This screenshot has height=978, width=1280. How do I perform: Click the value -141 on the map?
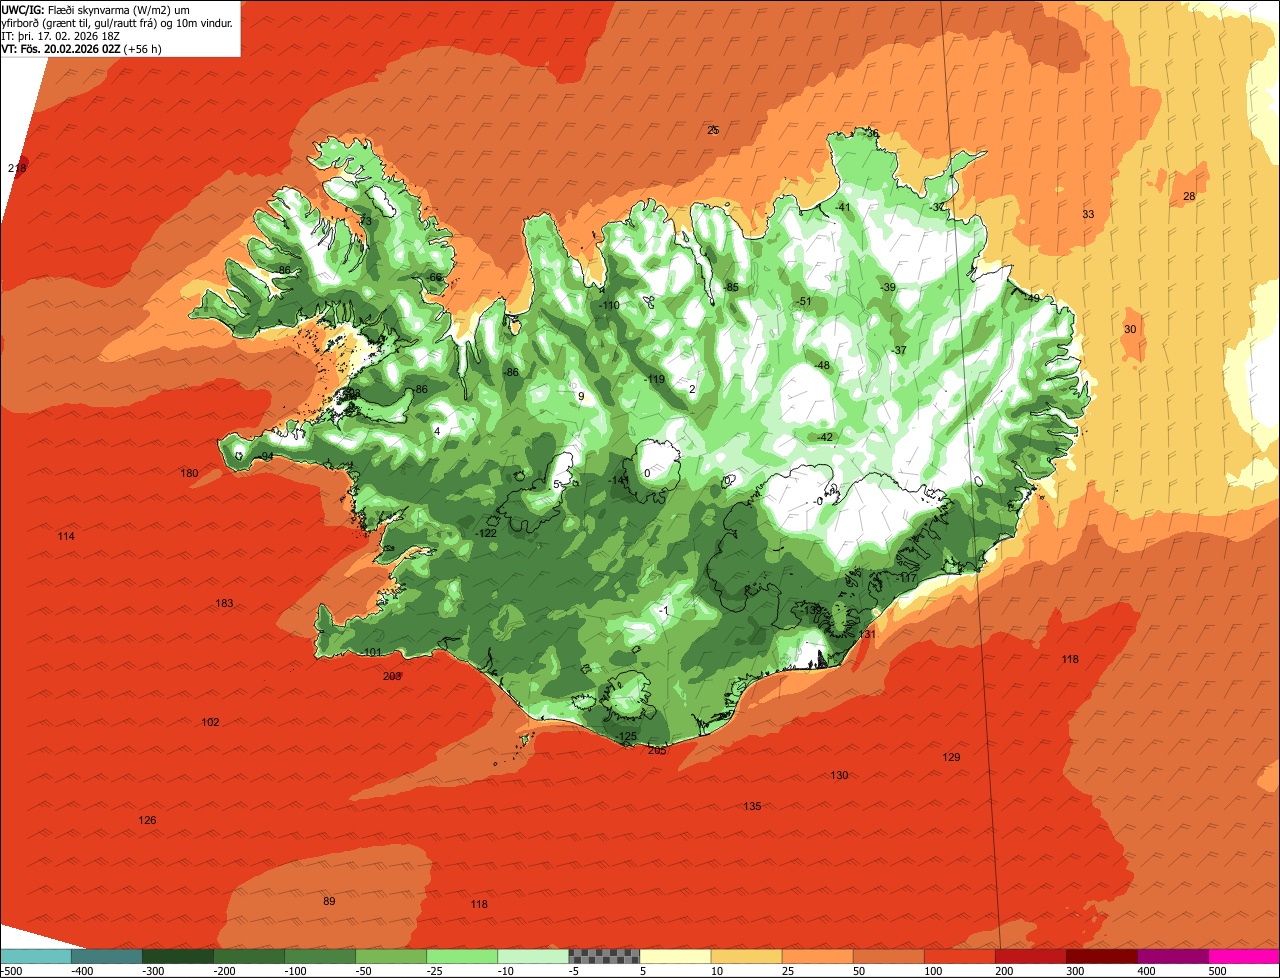pyautogui.click(x=619, y=480)
